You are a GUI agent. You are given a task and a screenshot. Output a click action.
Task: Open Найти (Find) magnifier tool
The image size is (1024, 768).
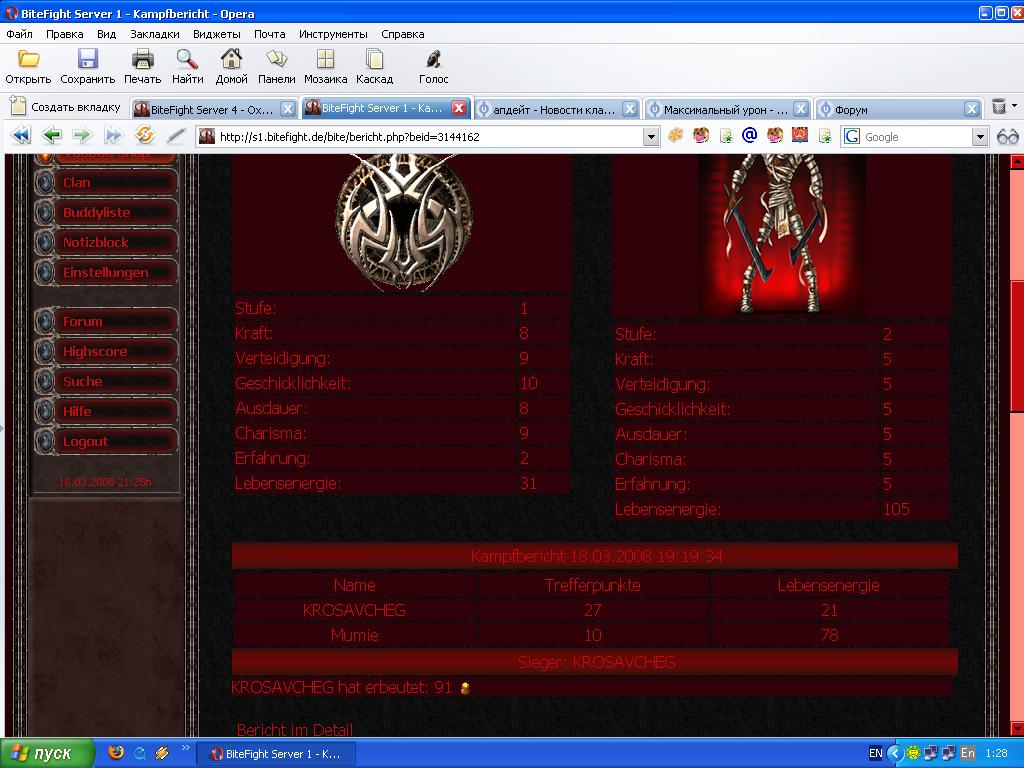point(187,59)
